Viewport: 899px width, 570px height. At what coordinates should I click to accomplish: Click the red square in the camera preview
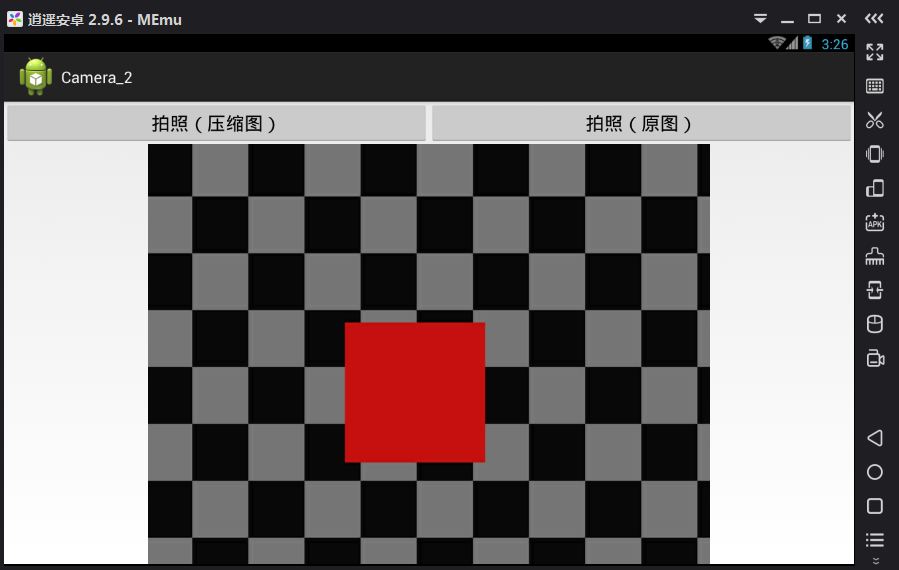pyautogui.click(x=415, y=392)
